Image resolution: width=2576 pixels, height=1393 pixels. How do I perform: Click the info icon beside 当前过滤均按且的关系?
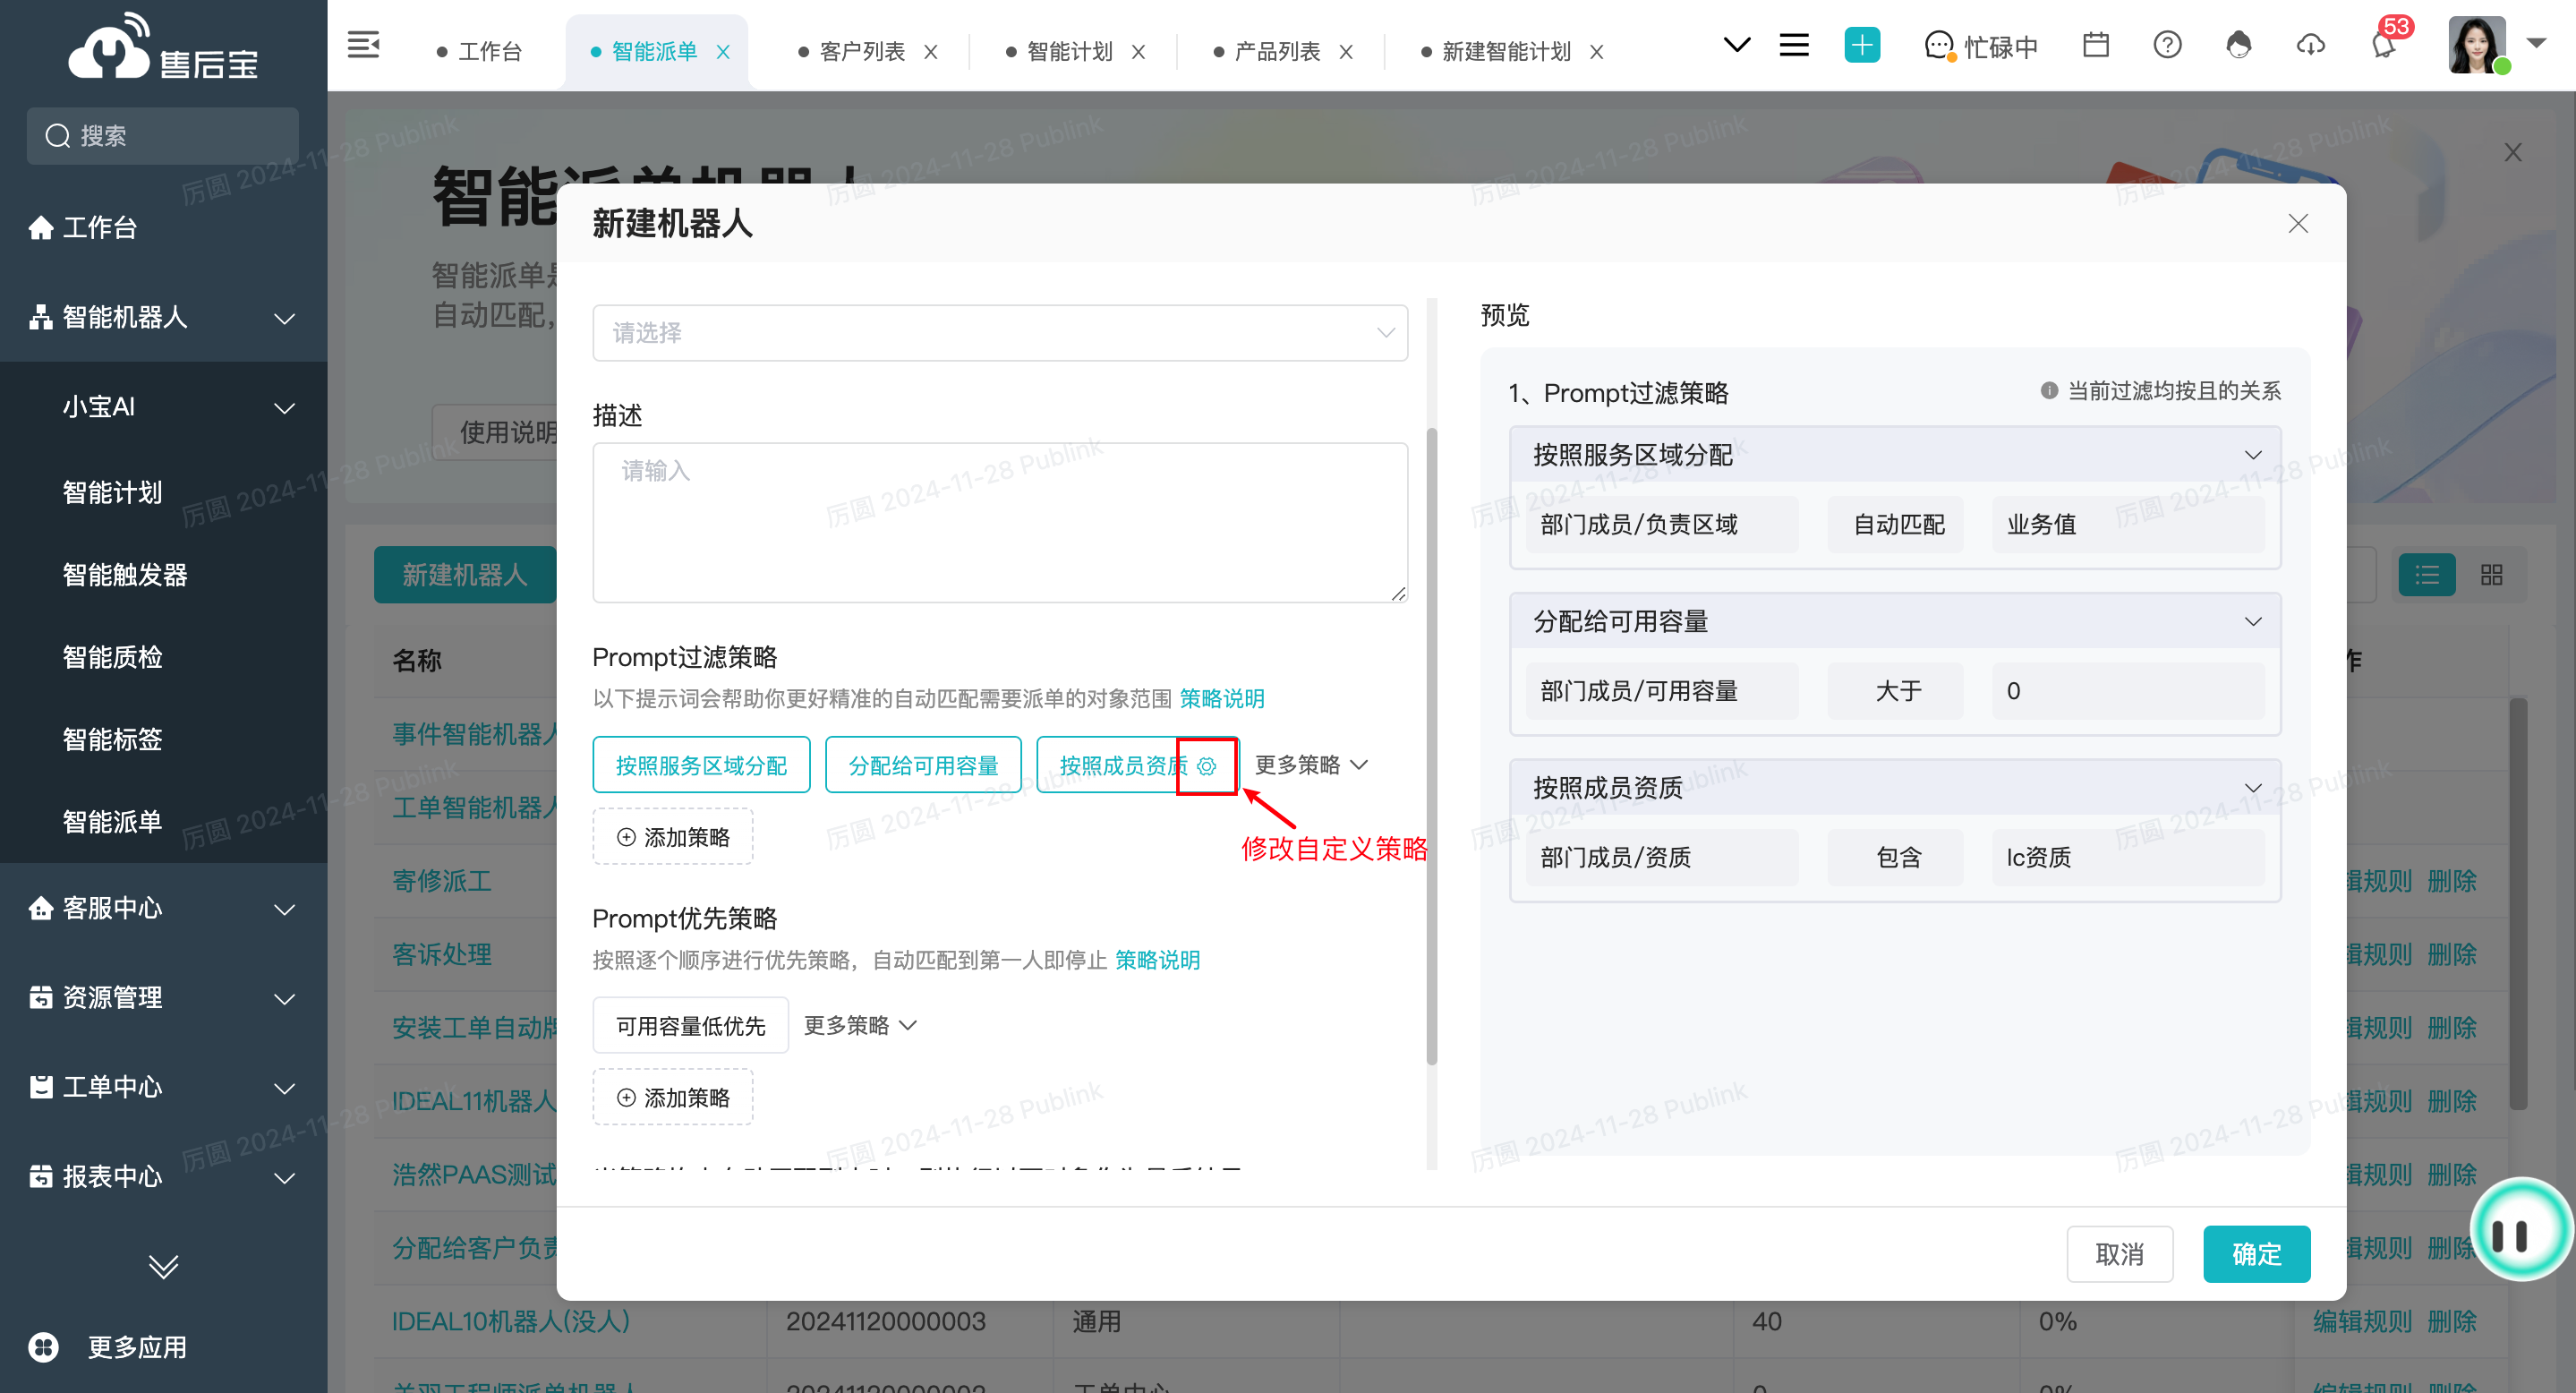[x=2049, y=391]
